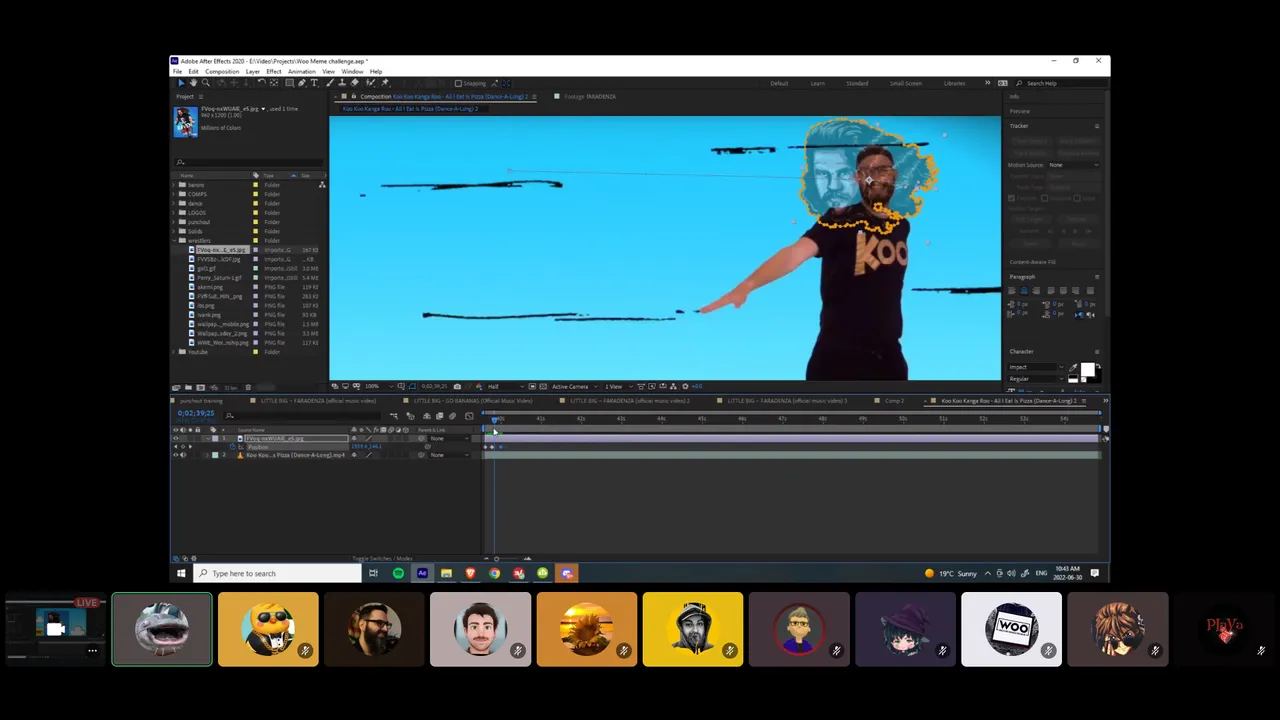Open the Layer menu
This screenshot has width=1280, height=720.
[x=253, y=71]
